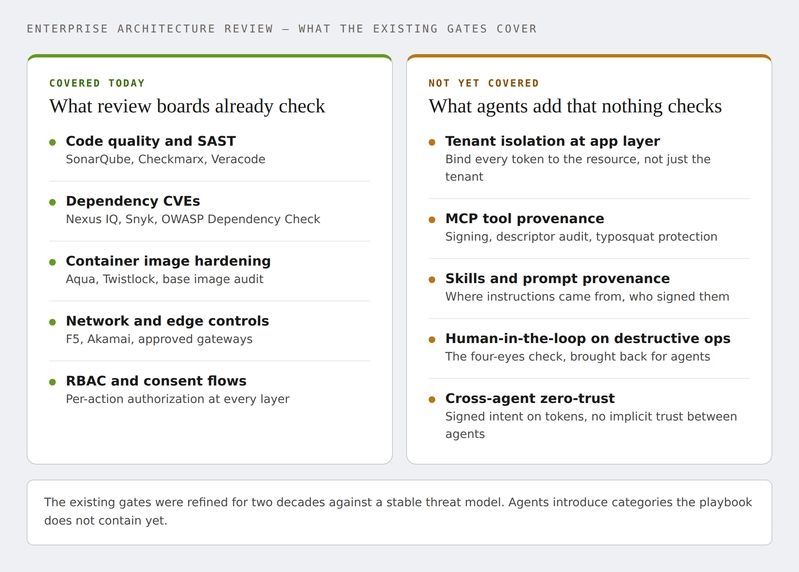799x572 pixels.
Task: Select the Code quality and SAST heading
Action: (x=151, y=141)
